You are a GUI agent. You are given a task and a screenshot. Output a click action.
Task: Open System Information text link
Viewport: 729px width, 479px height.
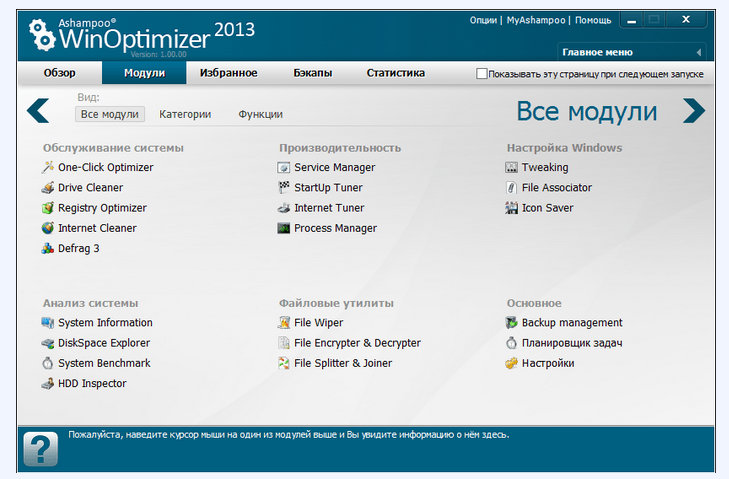point(105,323)
